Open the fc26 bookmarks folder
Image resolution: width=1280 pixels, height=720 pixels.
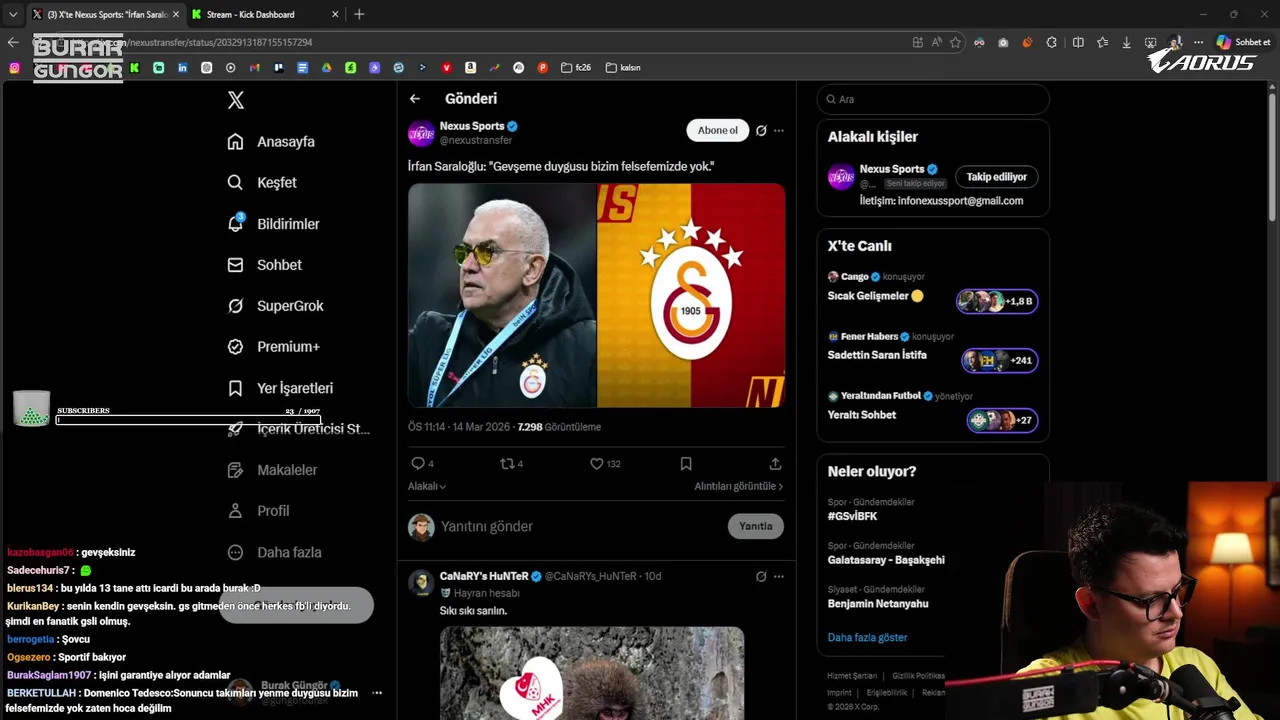click(x=576, y=68)
